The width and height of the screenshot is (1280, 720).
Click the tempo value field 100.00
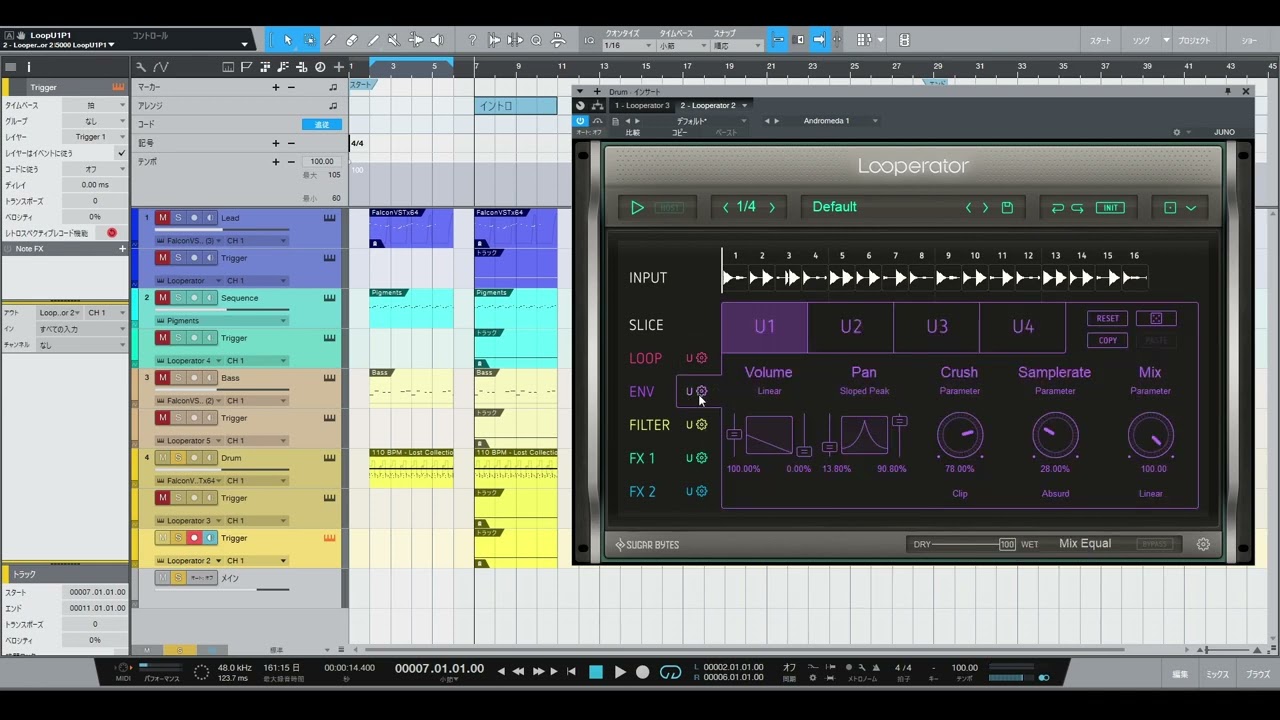tap(321, 161)
